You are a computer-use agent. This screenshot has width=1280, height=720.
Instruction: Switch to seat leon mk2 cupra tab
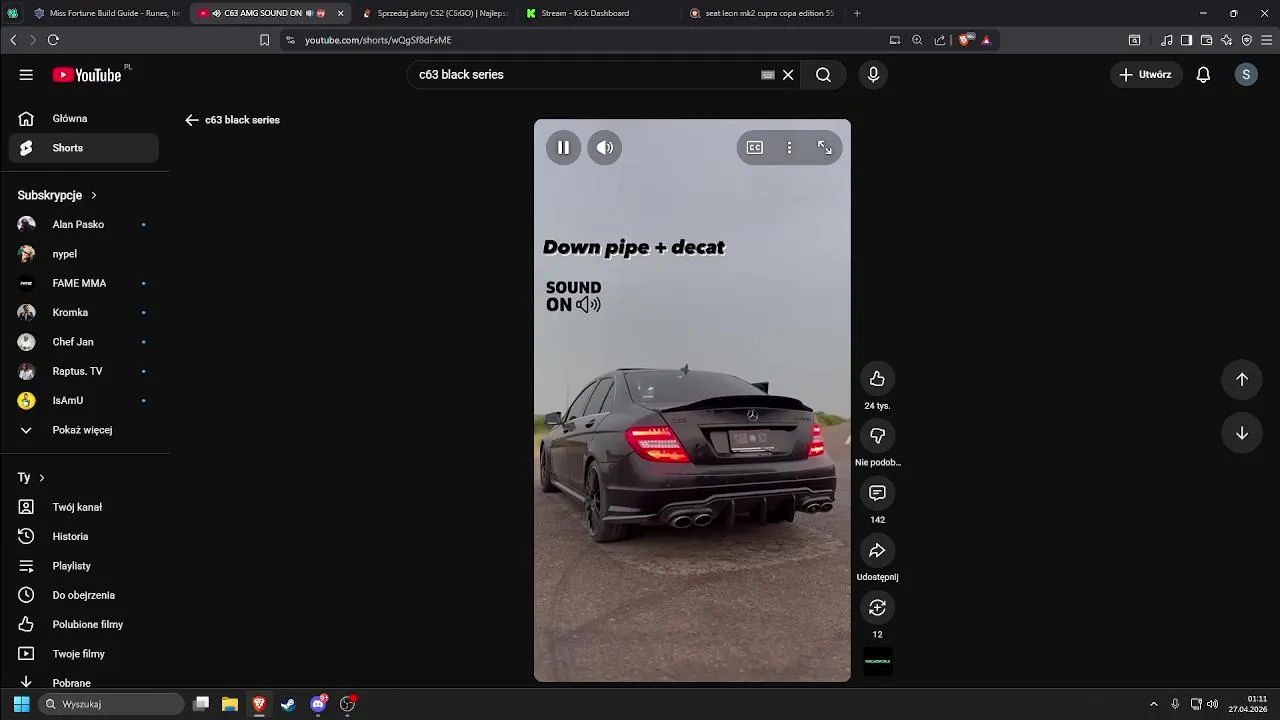pos(762,13)
